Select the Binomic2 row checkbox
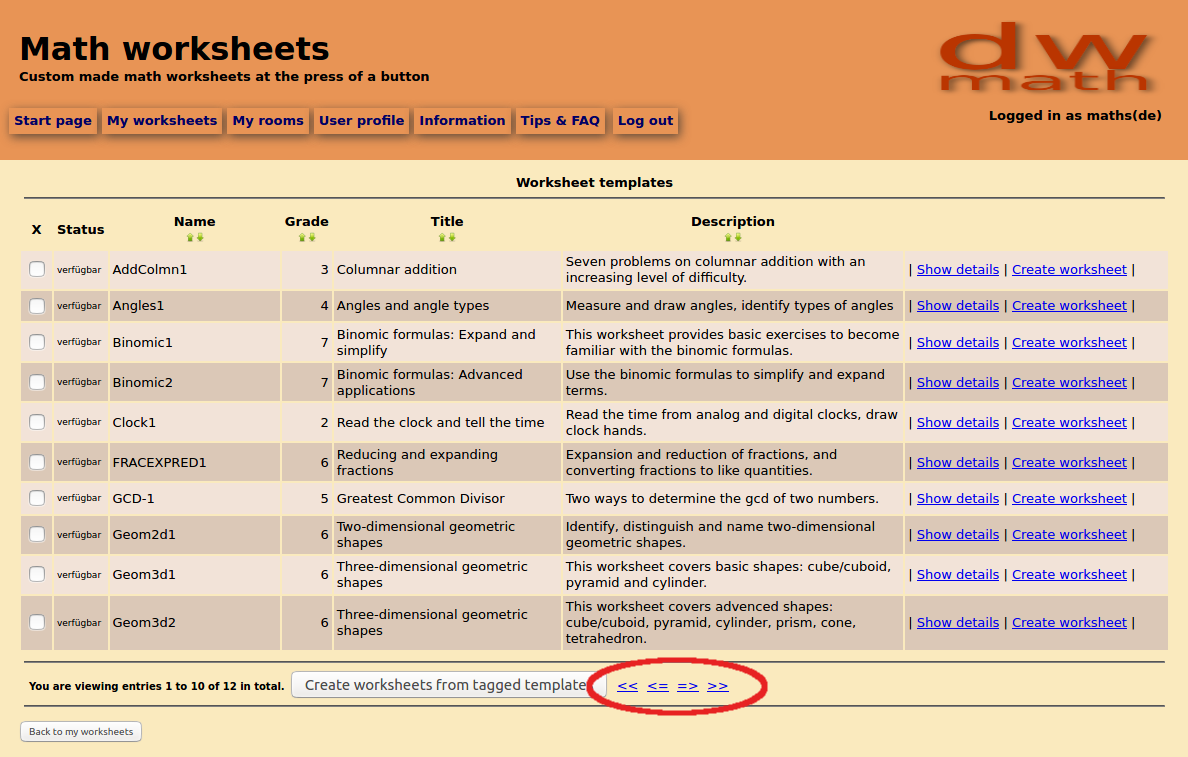 [36, 381]
